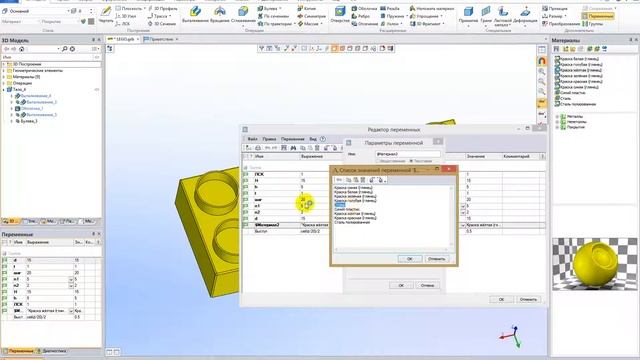The image size is (640, 360).
Task: Click OK in Редактор переменных window
Action: [501, 299]
